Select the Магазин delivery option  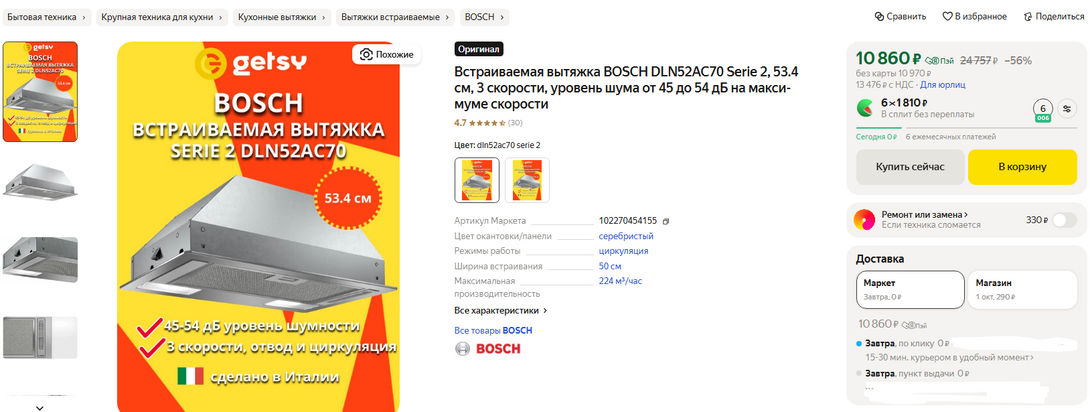[1022, 290]
